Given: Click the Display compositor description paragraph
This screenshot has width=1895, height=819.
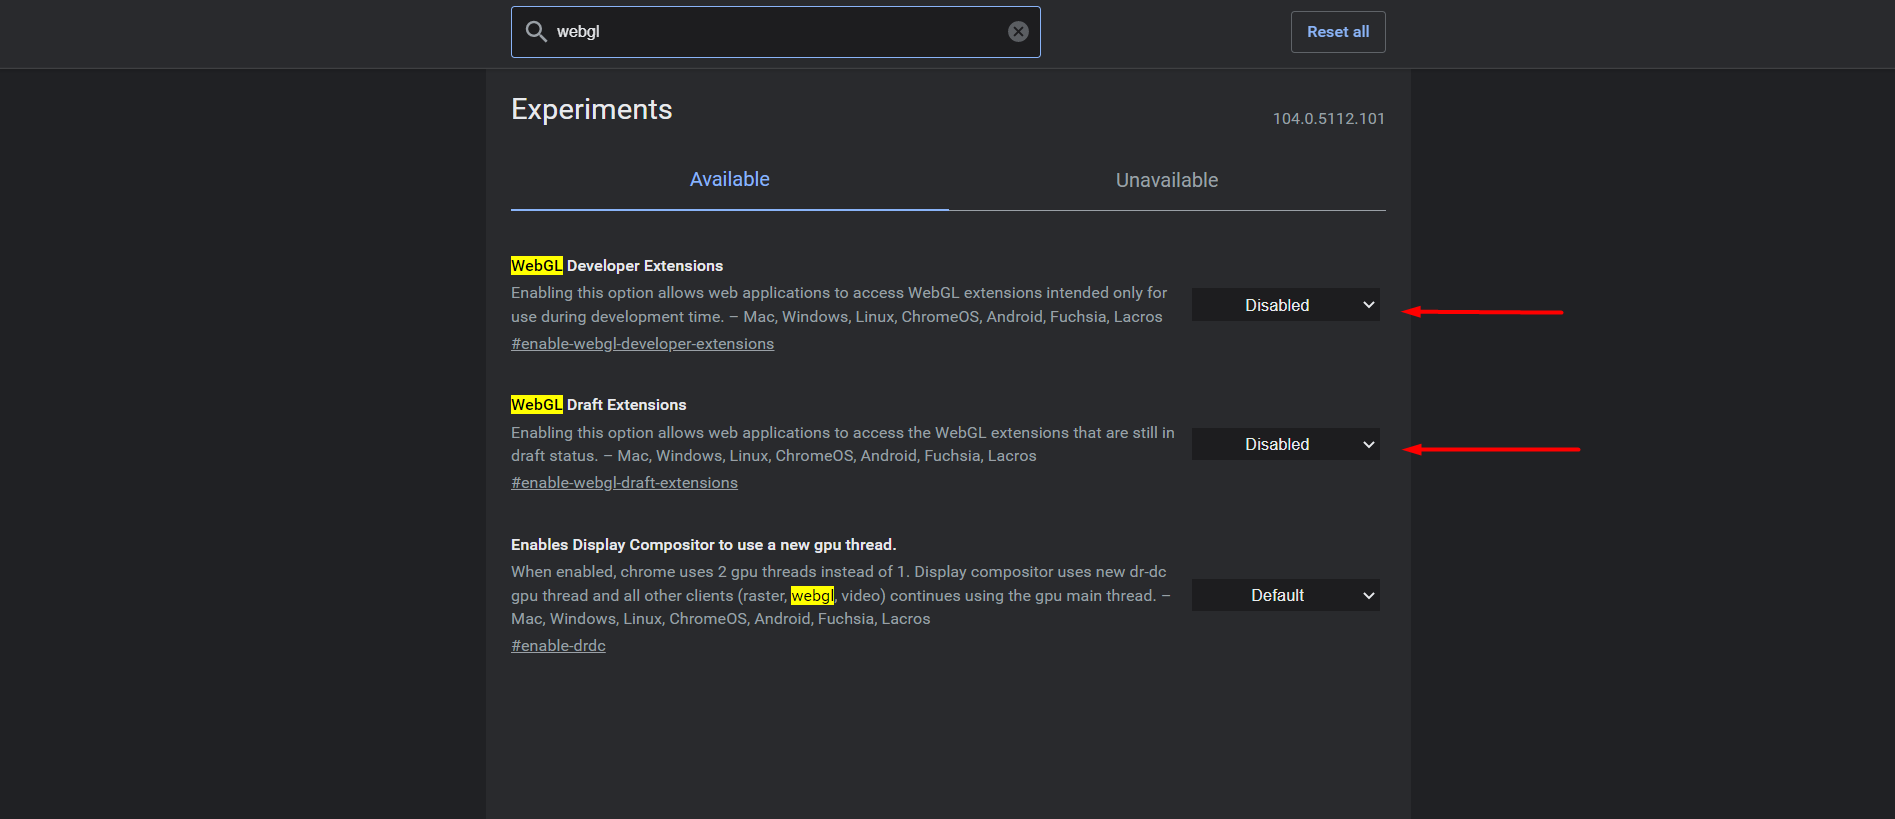Looking at the screenshot, I should [840, 595].
